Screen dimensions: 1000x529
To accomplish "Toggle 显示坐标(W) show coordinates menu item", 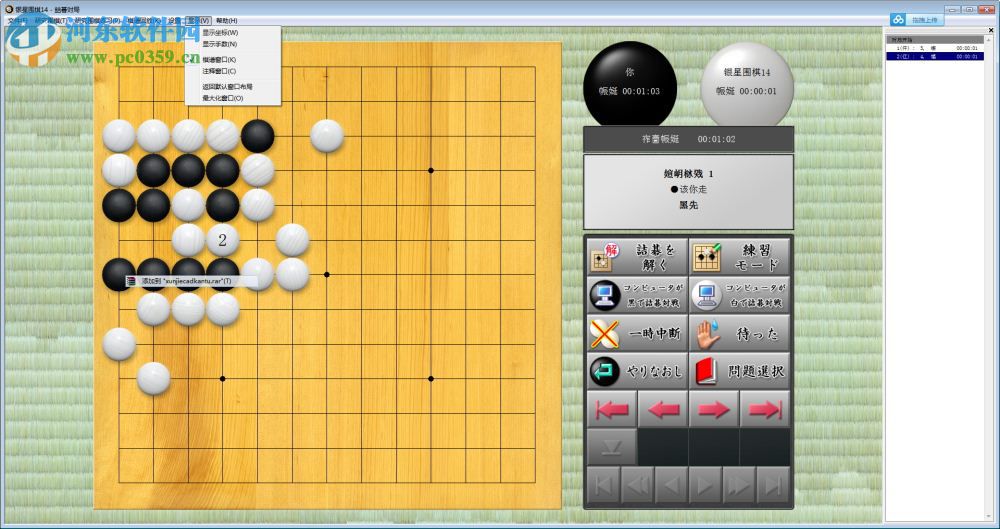I will pyautogui.click(x=233, y=33).
